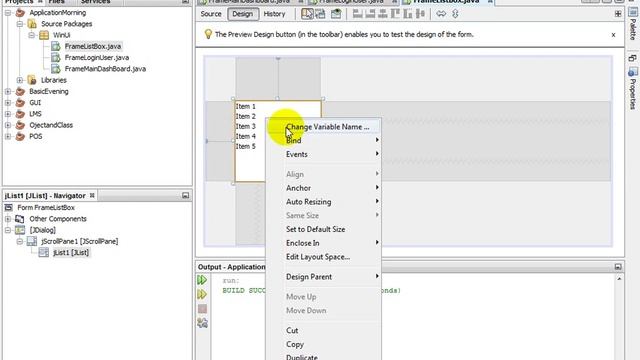
Task: Collapse the ApplicationMorning project node
Action: (x=8, y=13)
